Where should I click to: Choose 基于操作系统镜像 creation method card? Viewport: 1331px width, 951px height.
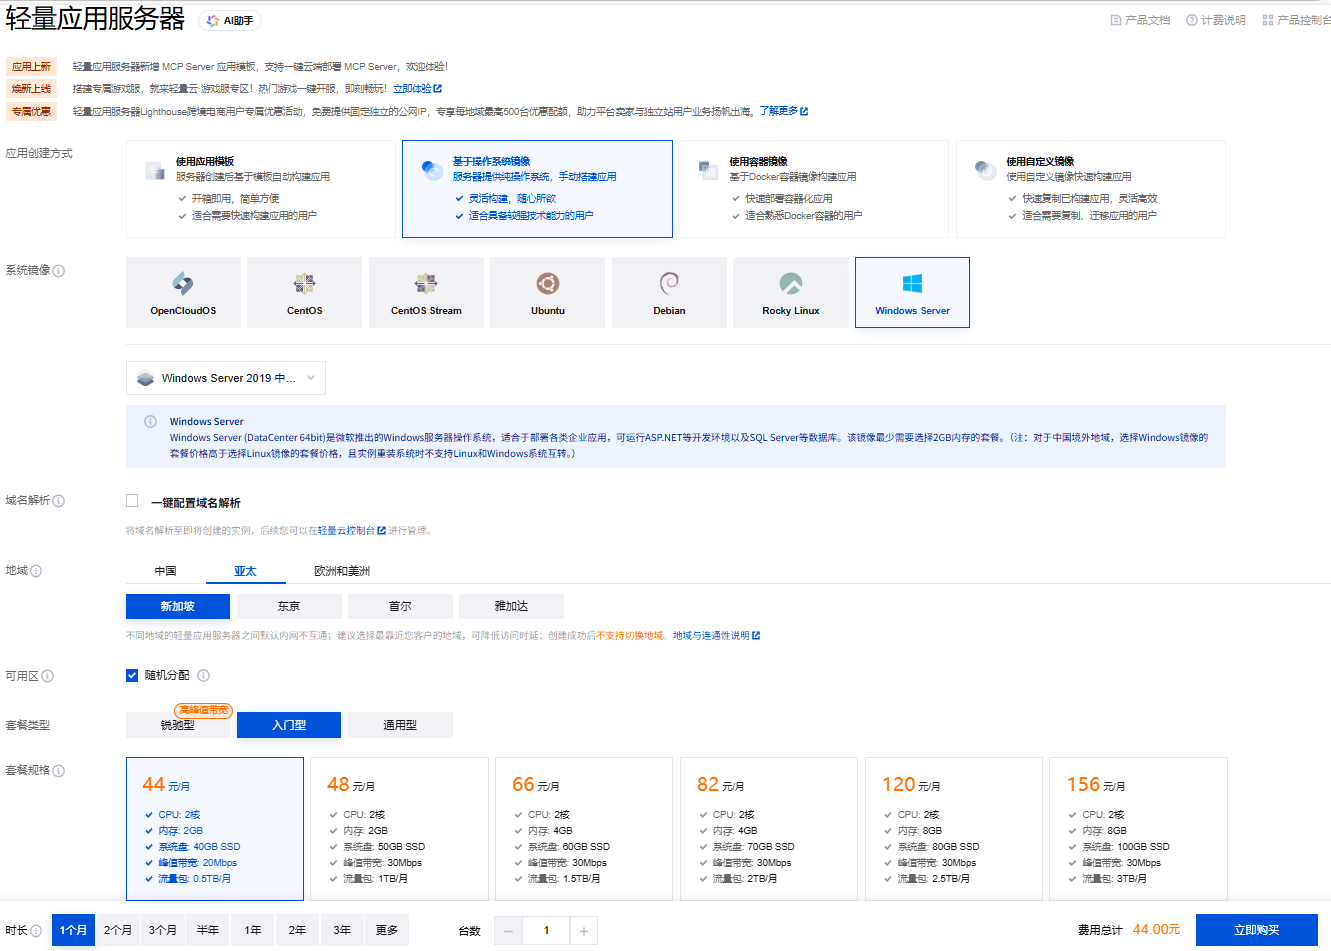point(537,189)
